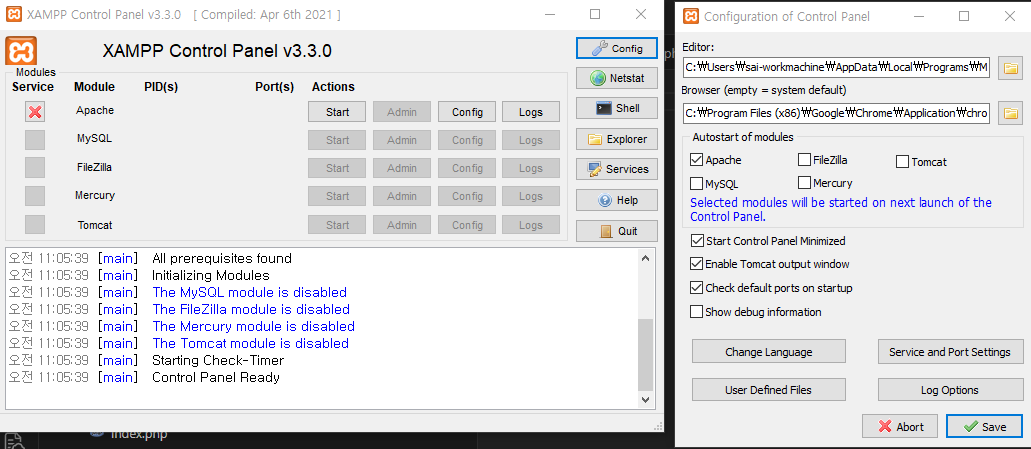The width and height of the screenshot is (1031, 449).
Task: Launch the Shell terminal button
Action: tap(617, 108)
